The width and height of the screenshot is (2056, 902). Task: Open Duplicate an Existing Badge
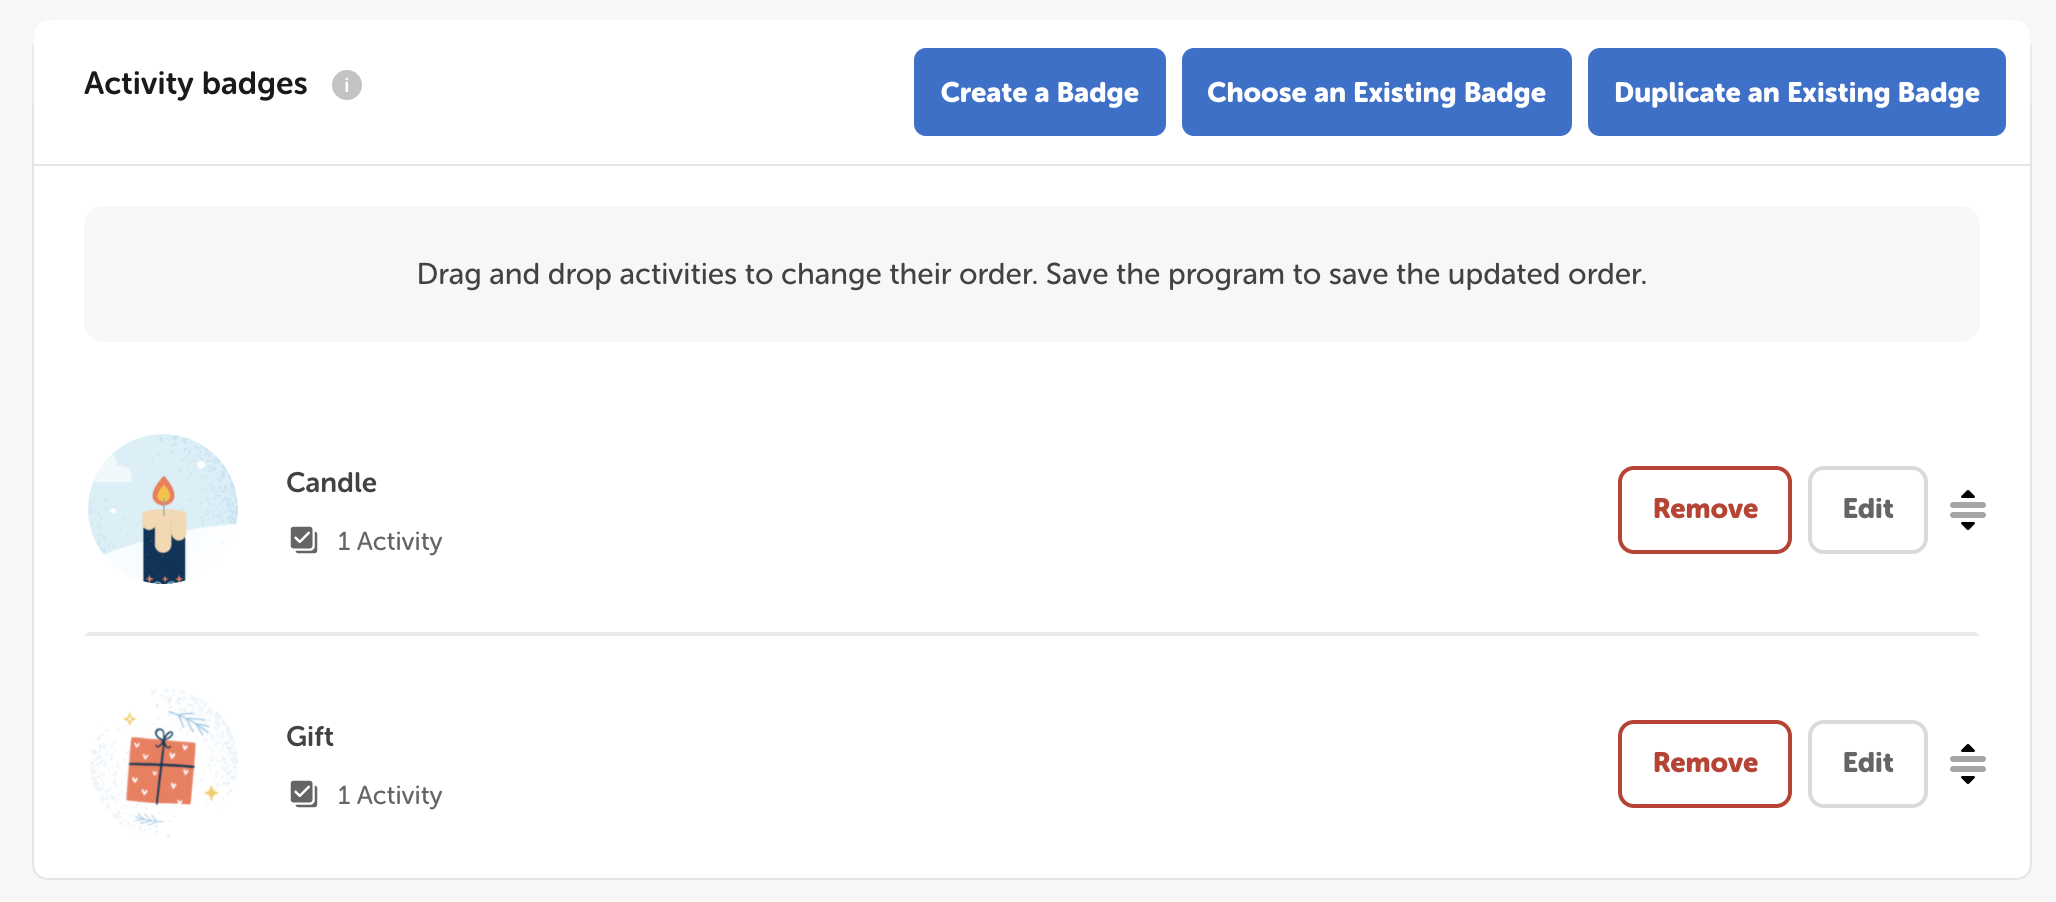pos(1796,92)
